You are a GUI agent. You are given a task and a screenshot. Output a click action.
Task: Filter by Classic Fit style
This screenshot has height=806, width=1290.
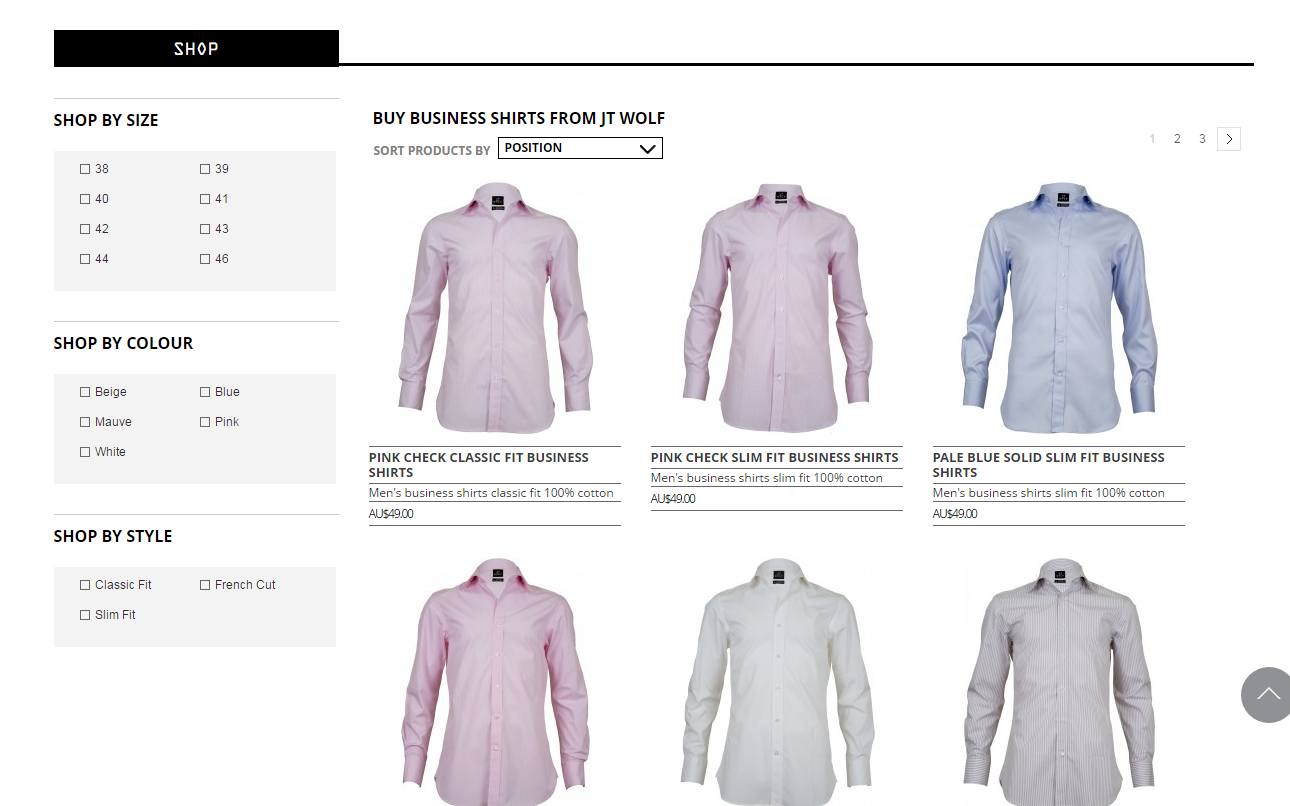[x=85, y=585]
